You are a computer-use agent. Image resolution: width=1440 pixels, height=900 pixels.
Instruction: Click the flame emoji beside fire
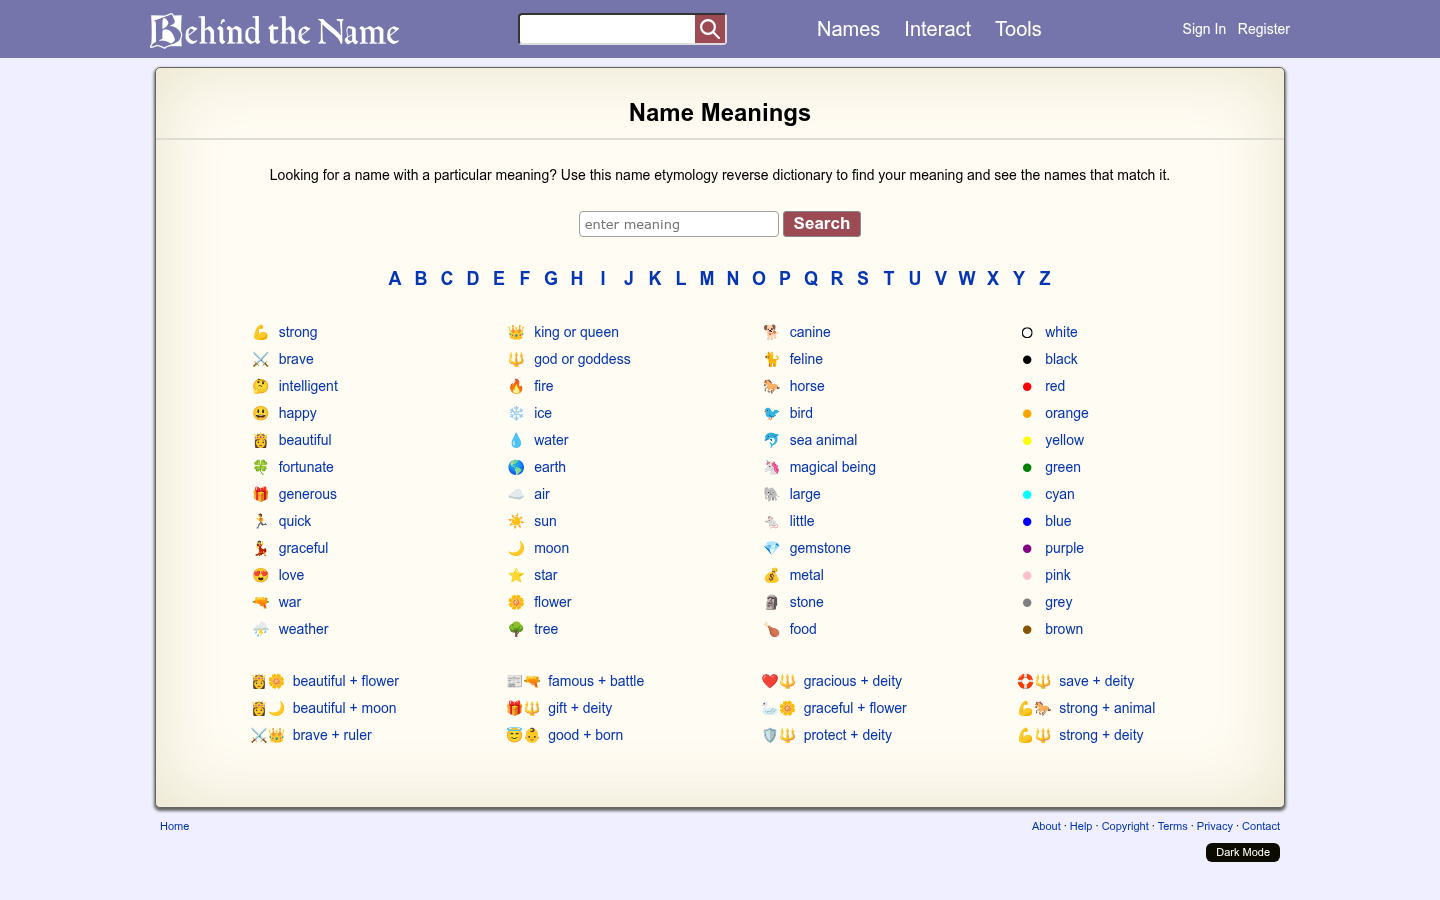point(516,386)
